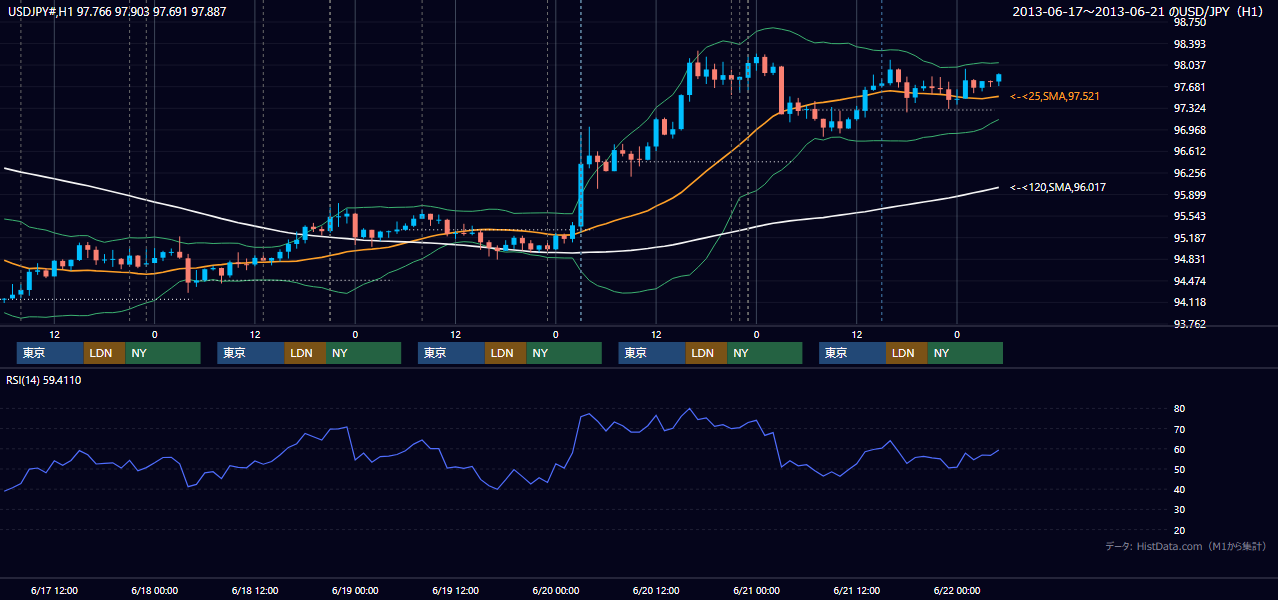Click price axis label 93.762
The image size is (1278, 600).
(x=1190, y=324)
